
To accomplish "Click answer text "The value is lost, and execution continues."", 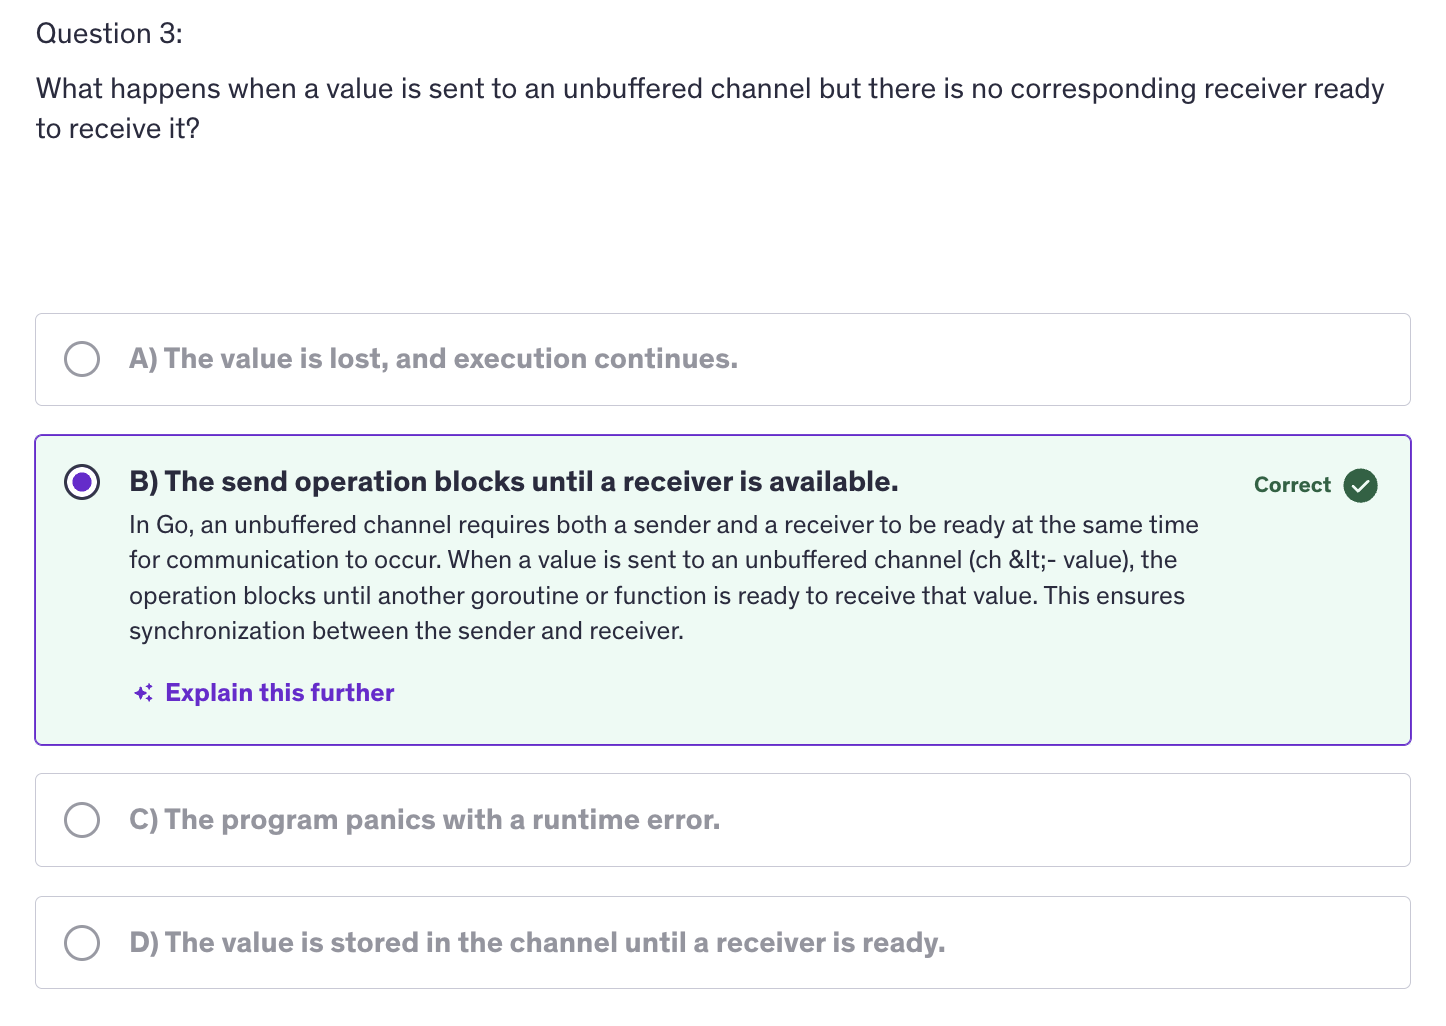I will pos(450,359).
